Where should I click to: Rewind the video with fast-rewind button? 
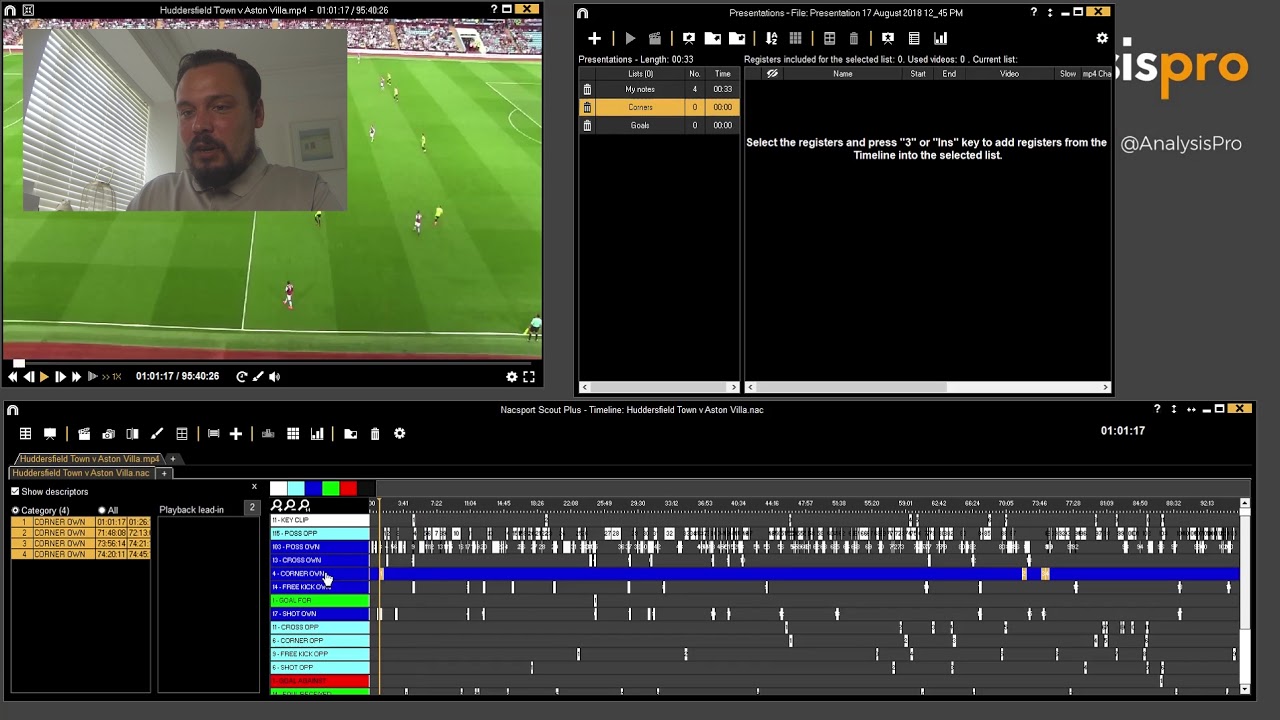click(13, 377)
